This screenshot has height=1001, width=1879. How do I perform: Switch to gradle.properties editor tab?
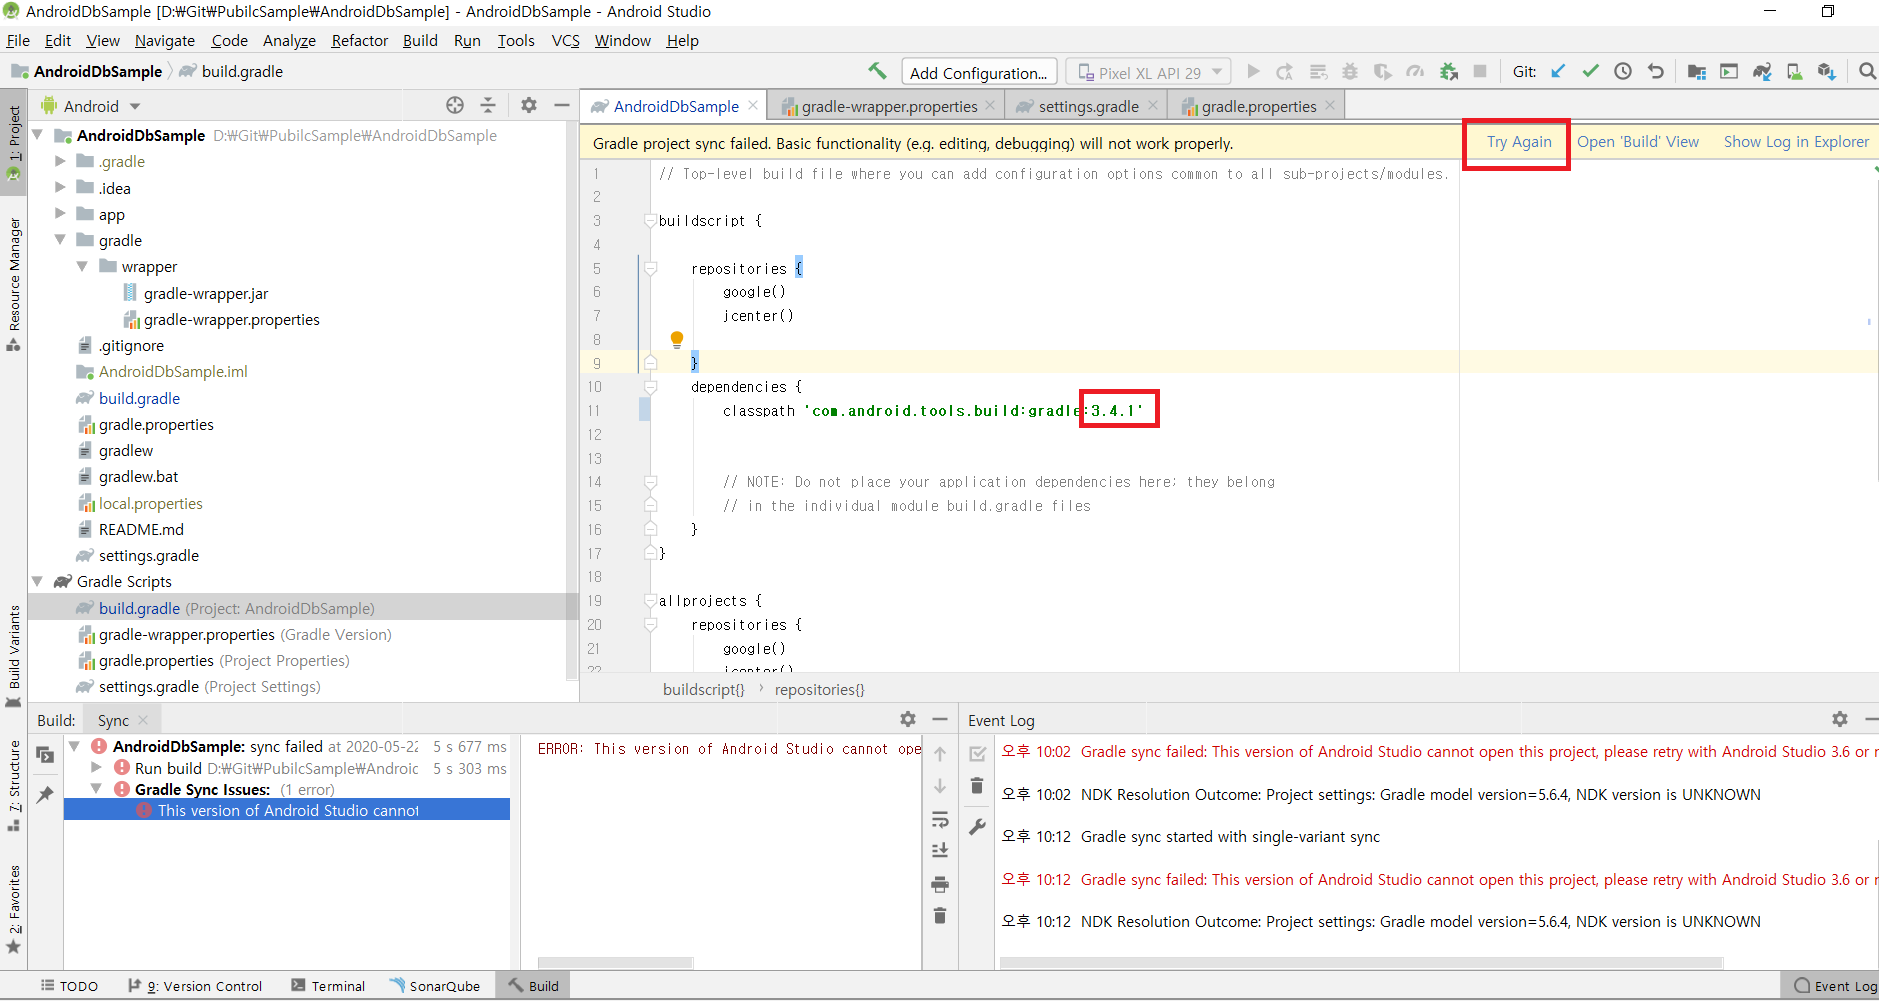[x=1257, y=106]
